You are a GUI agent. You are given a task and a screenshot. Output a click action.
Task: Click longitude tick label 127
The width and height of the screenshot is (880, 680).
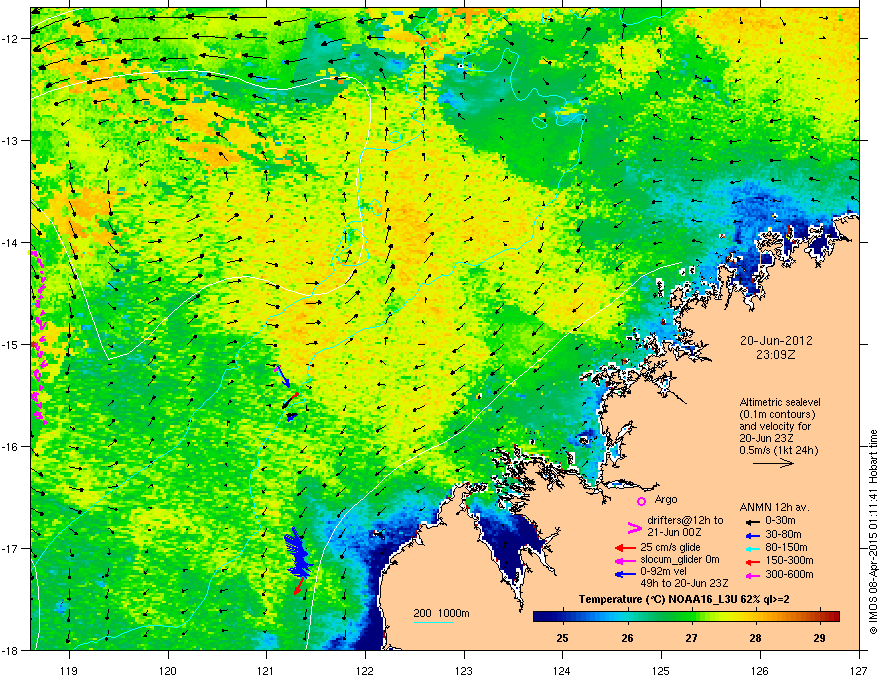(x=859, y=671)
